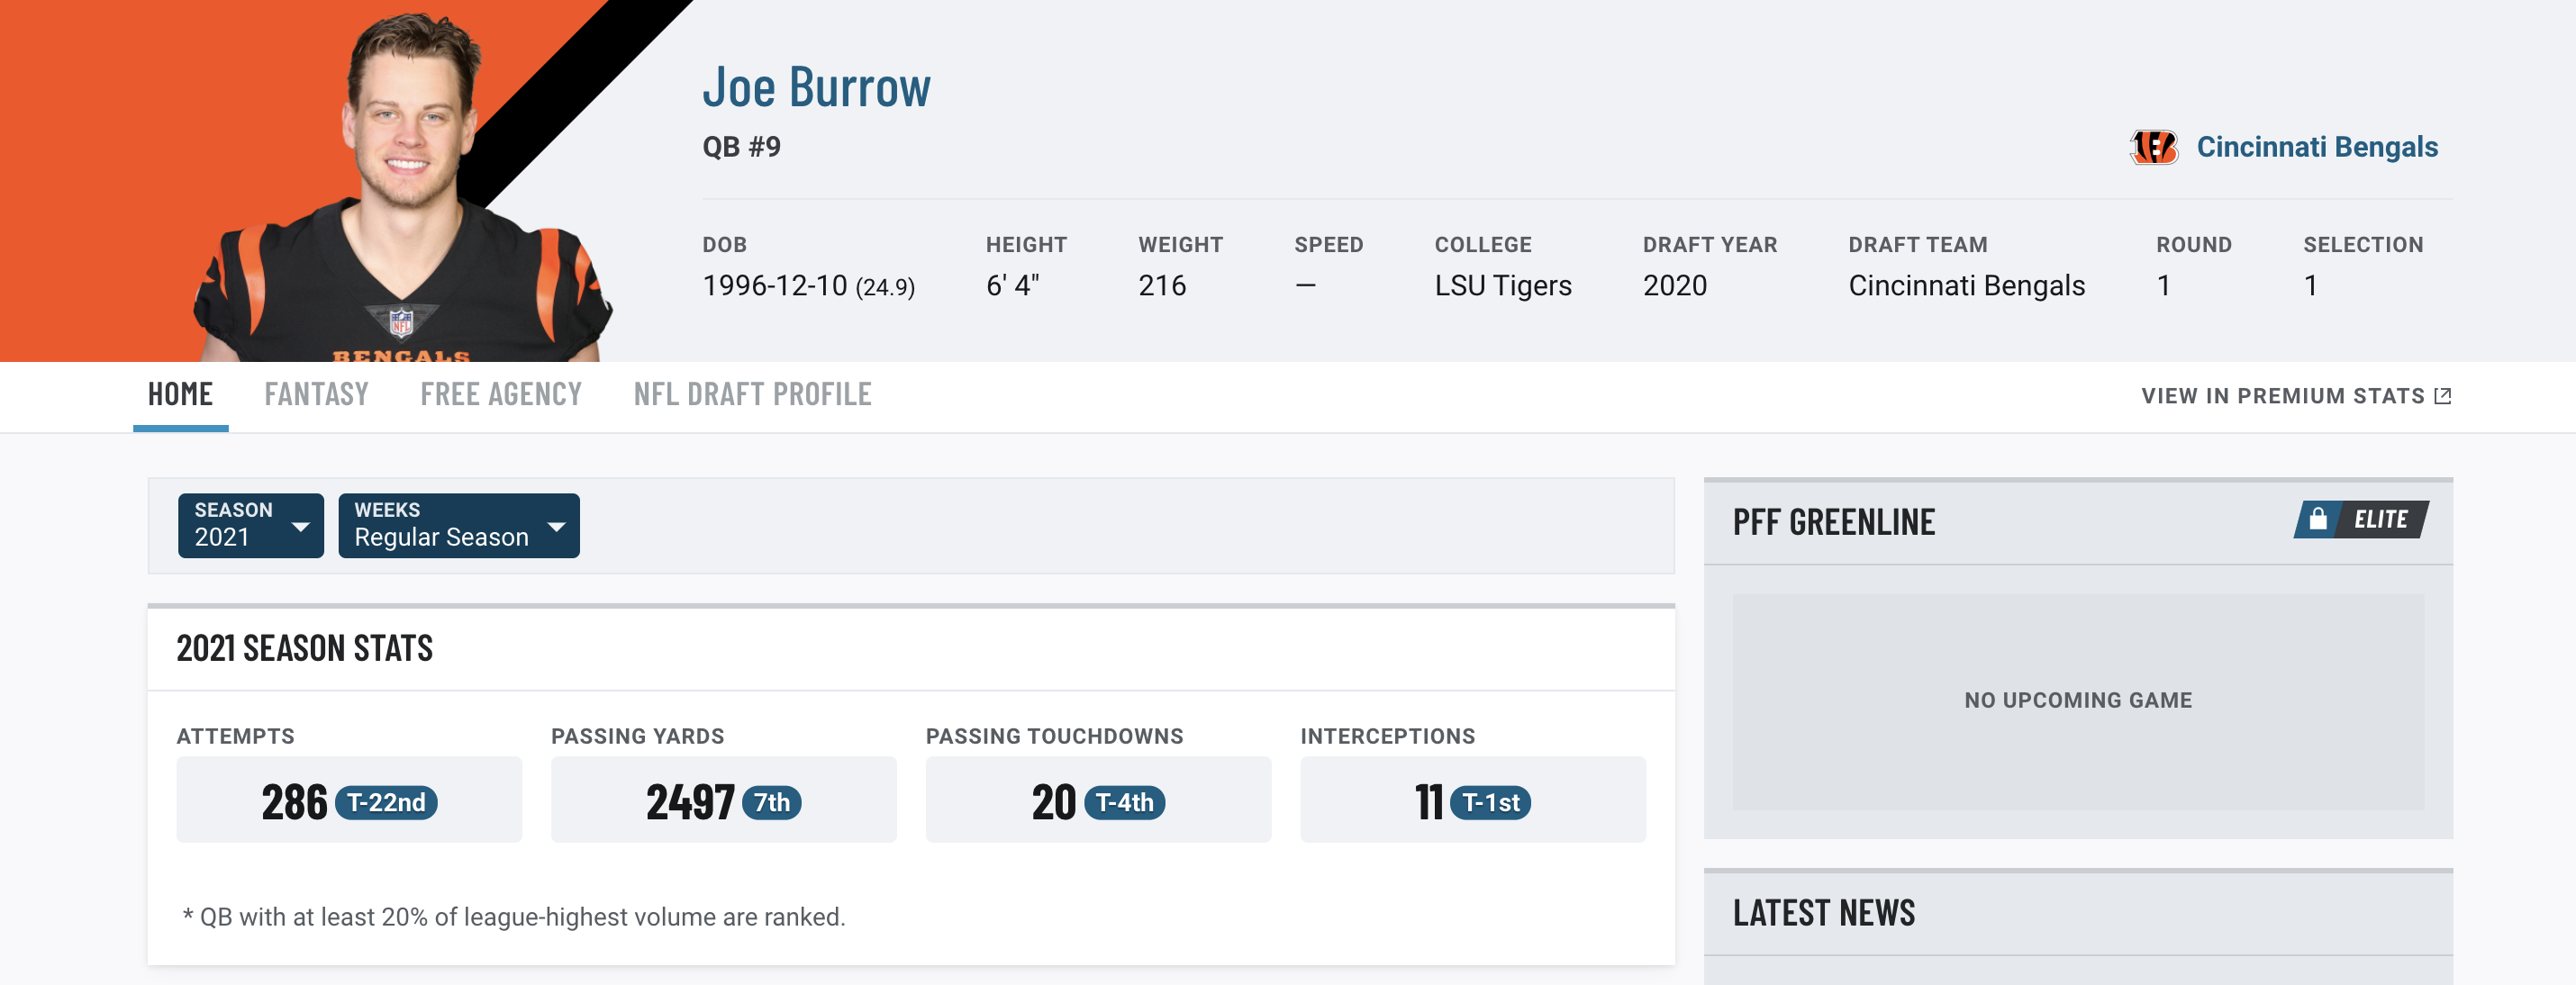This screenshot has width=2576, height=985.
Task: Open the Cincinnati Bengals team link
Action: click(x=2316, y=147)
